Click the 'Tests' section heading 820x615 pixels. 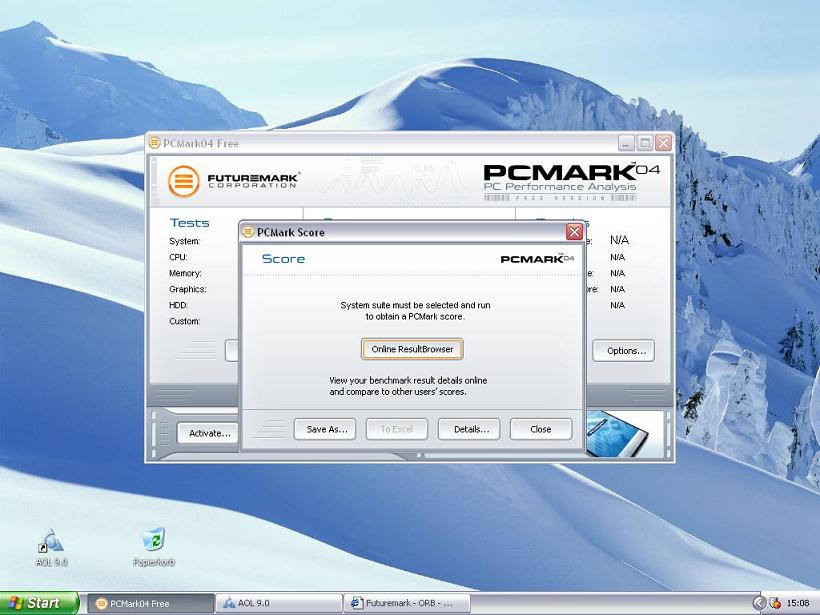[189, 223]
